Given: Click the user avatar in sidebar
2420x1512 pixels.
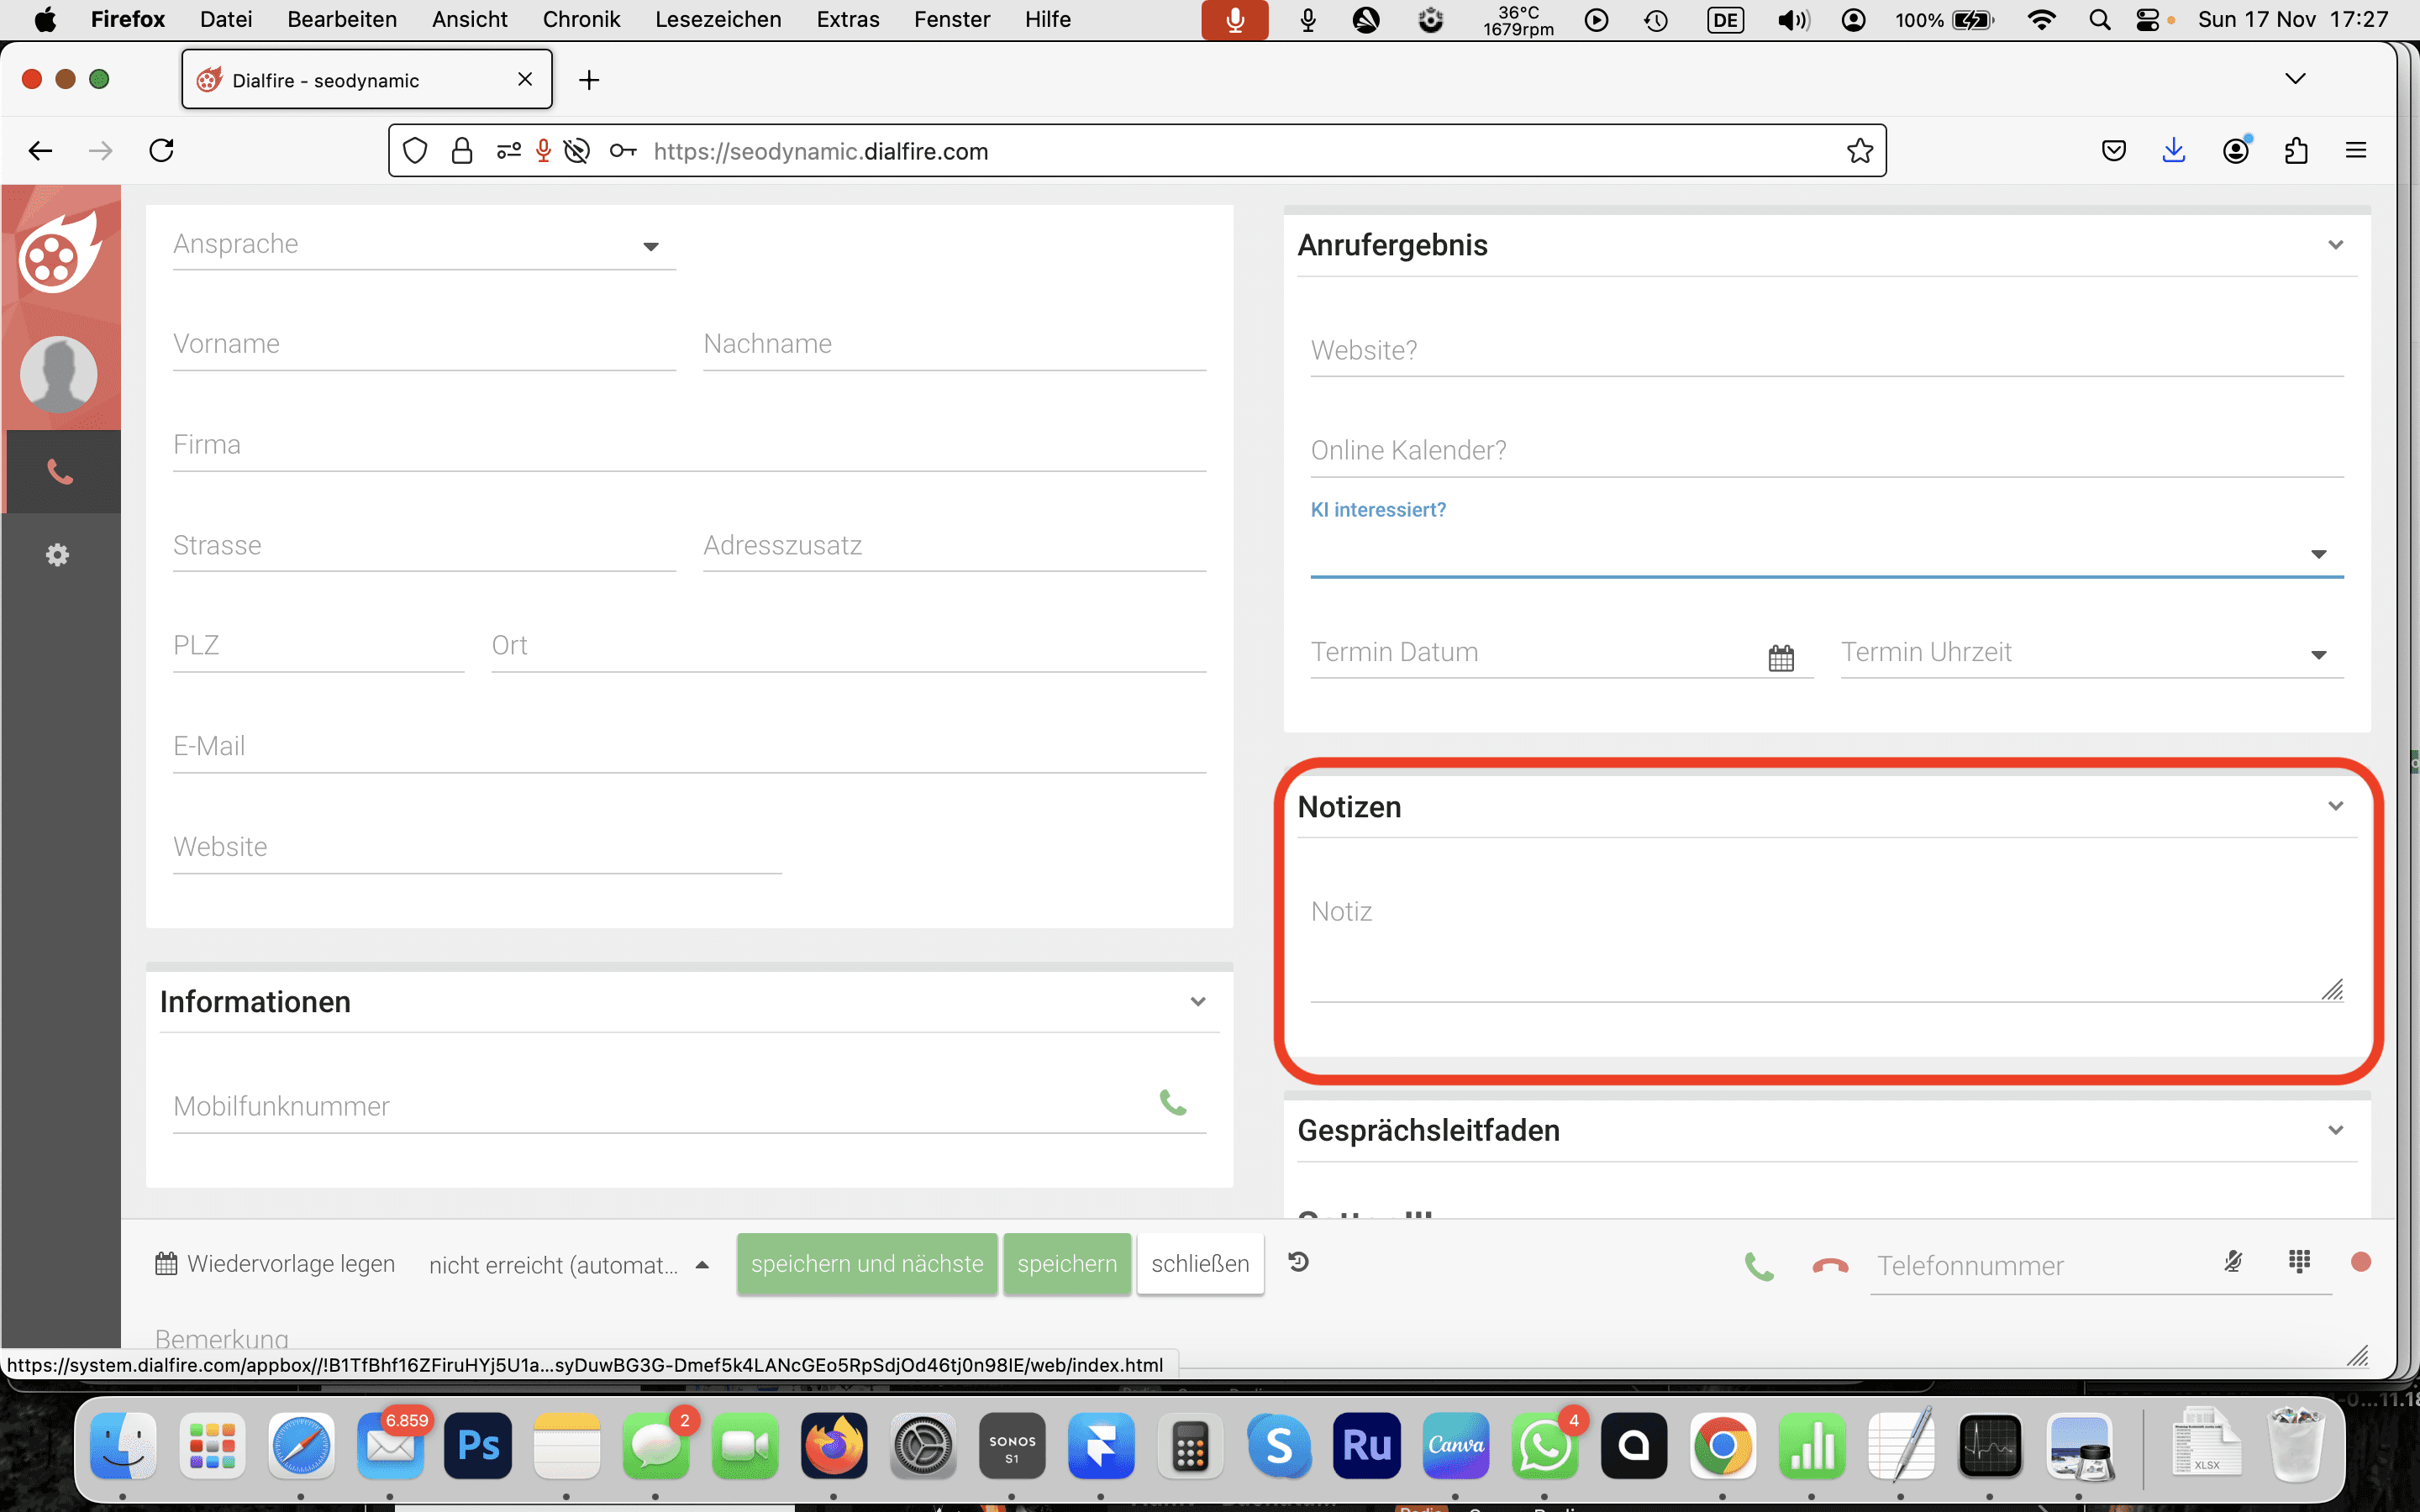Looking at the screenshot, I should tap(59, 374).
